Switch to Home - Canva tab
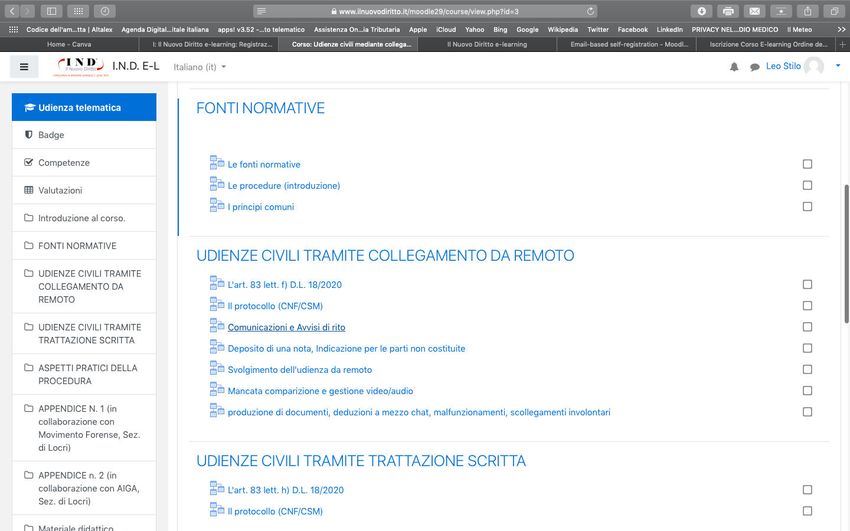 (x=69, y=44)
